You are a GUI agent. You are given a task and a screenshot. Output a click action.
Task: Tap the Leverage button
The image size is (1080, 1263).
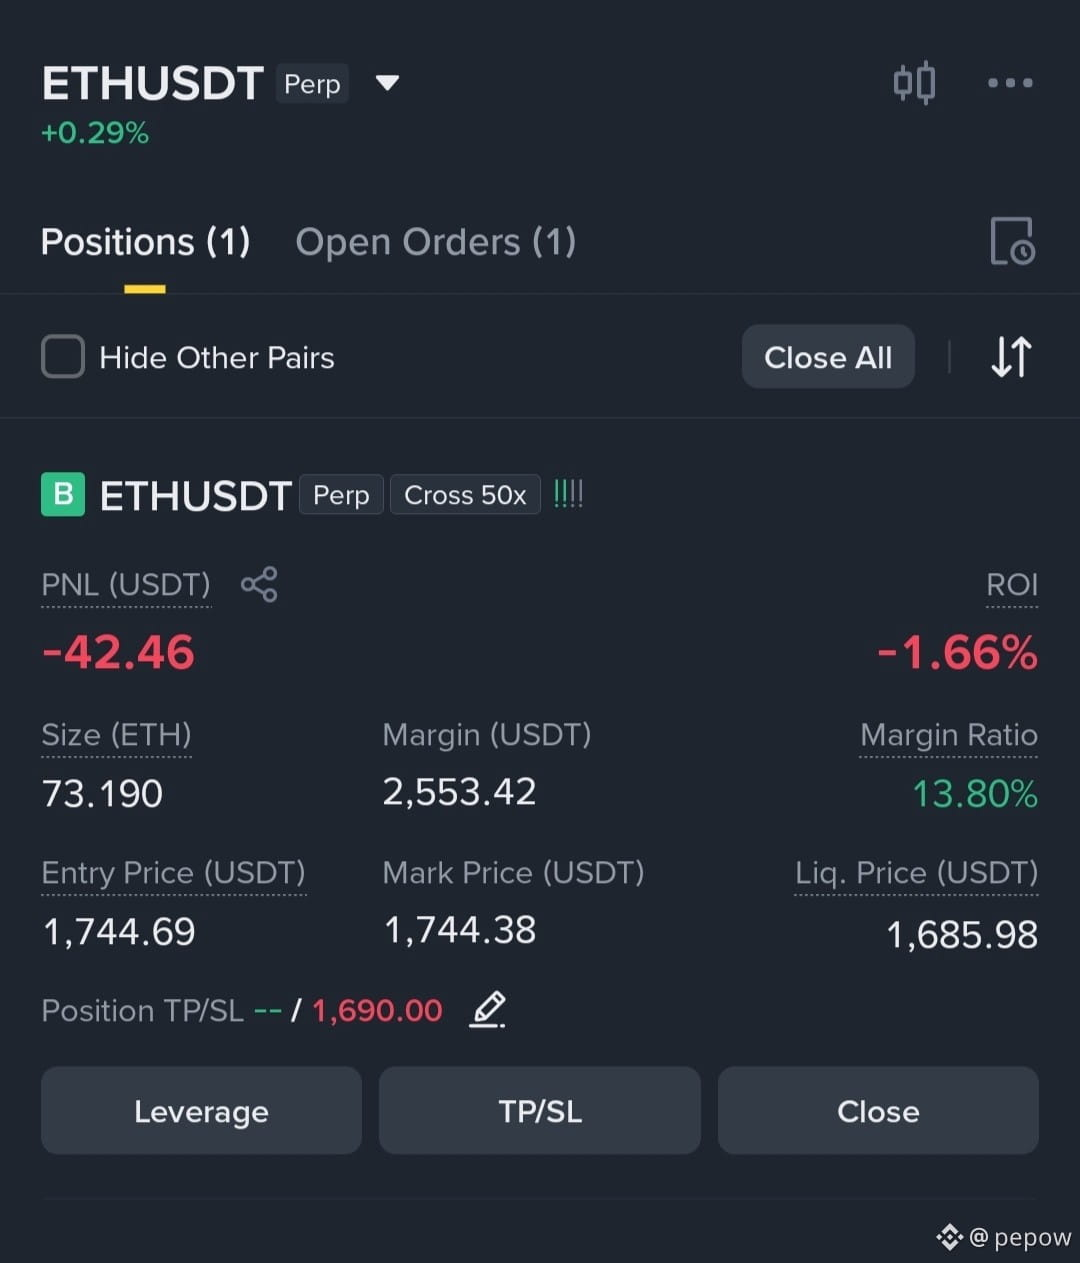(201, 1111)
